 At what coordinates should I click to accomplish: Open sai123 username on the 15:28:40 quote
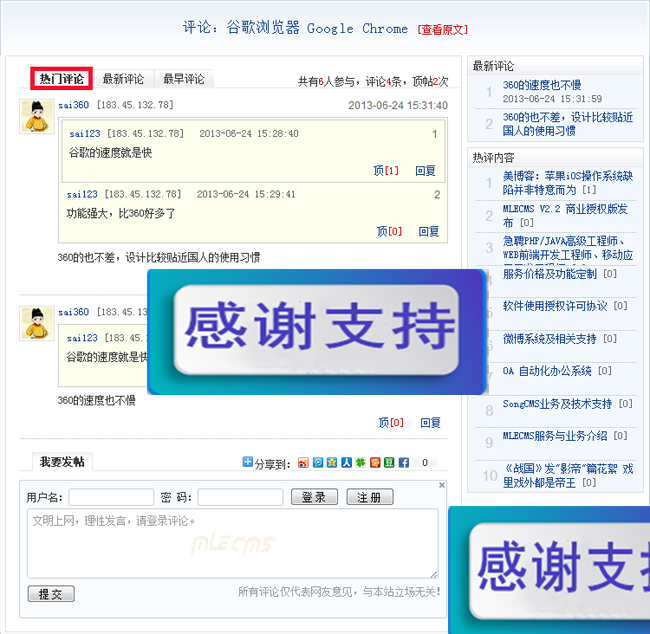pos(85,134)
